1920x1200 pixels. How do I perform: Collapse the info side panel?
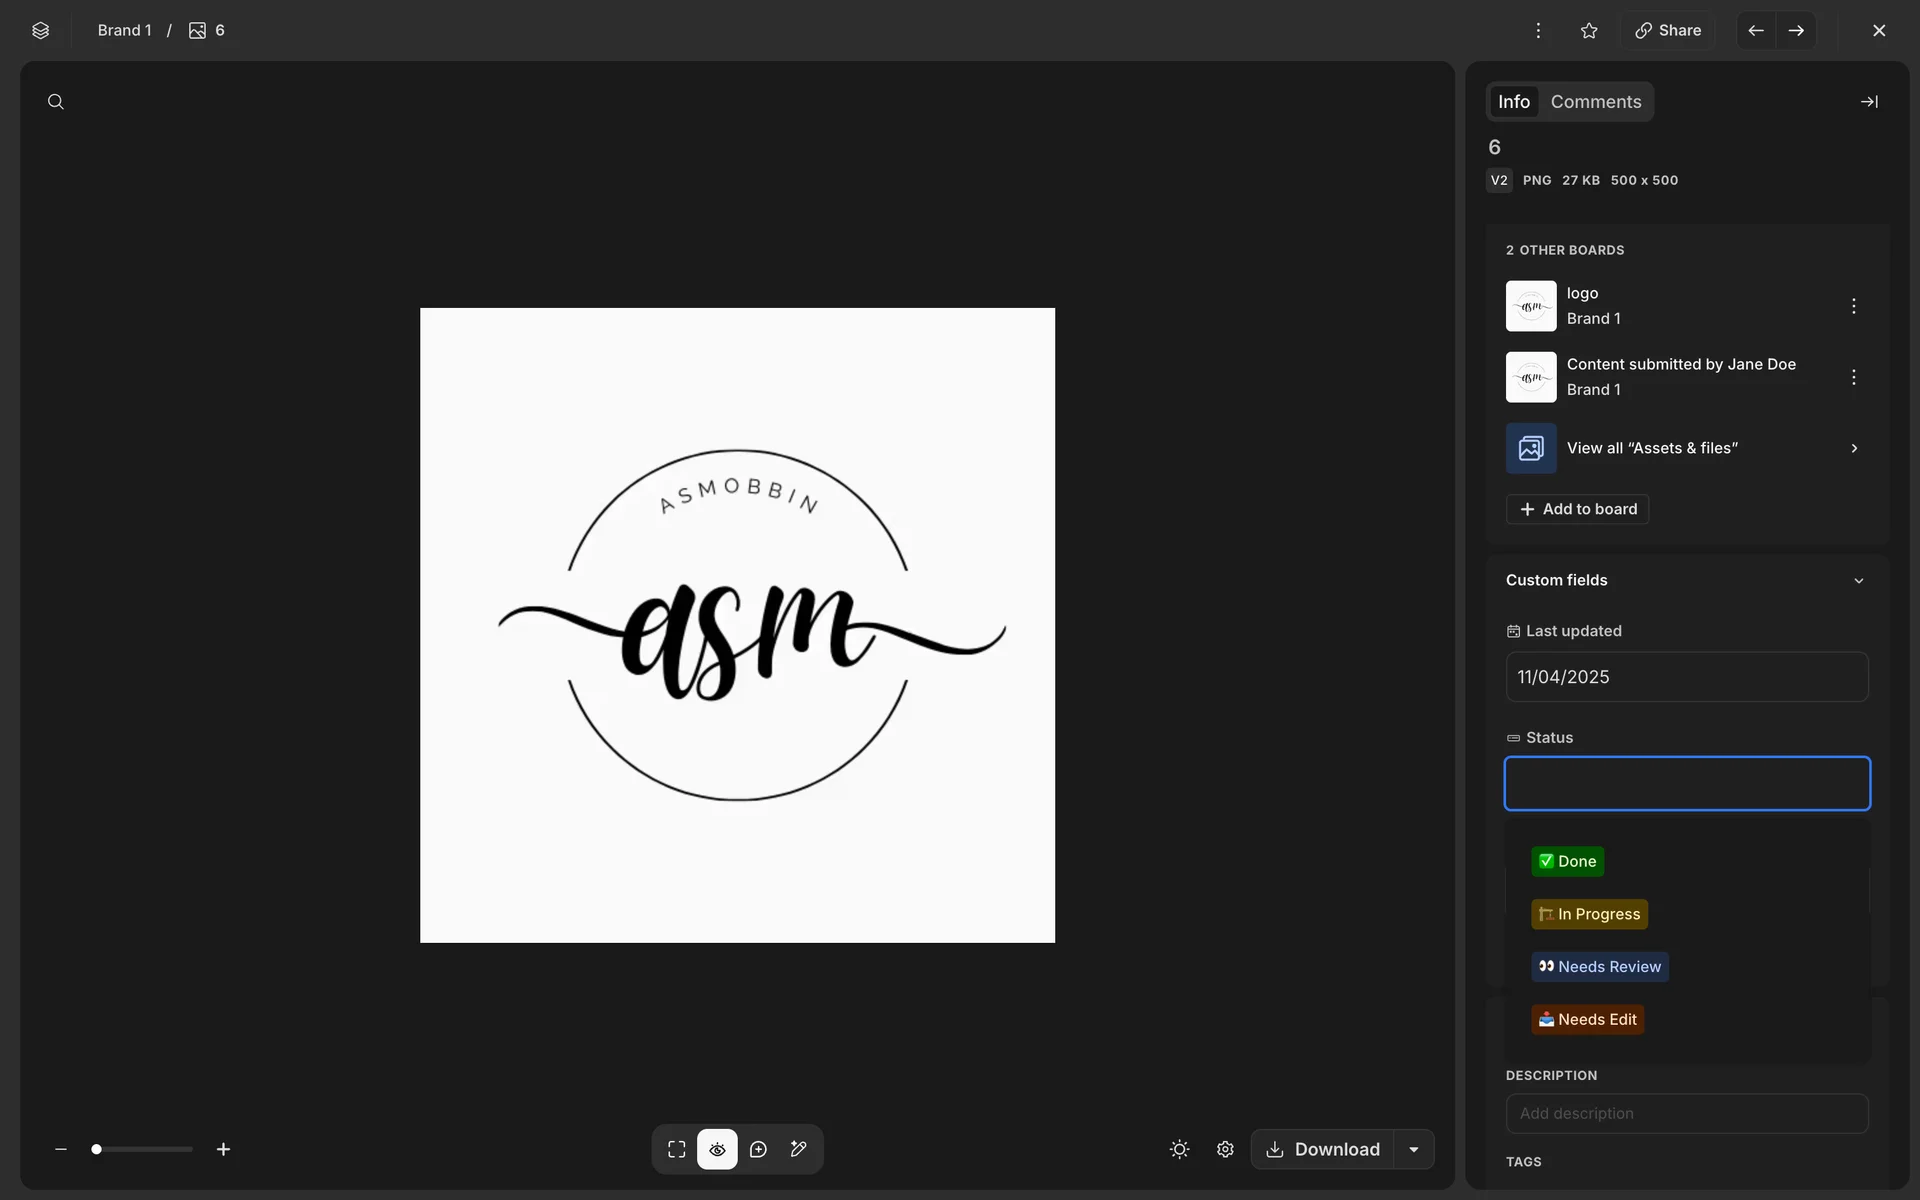[1868, 102]
